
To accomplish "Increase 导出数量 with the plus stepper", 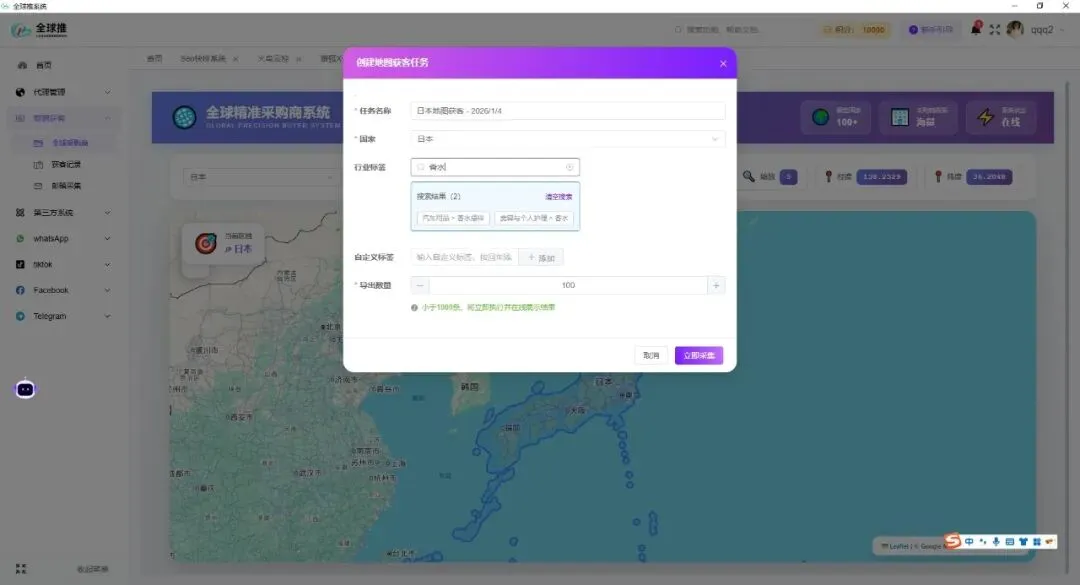I will 716,284.
